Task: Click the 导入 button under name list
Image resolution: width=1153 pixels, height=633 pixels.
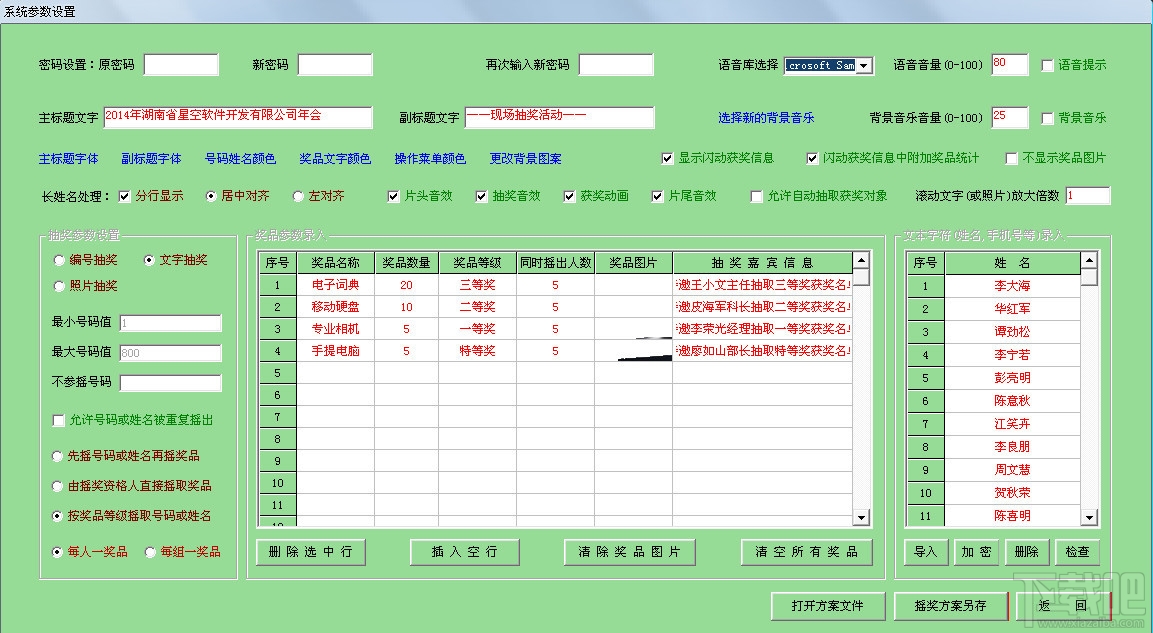Action: coord(925,552)
